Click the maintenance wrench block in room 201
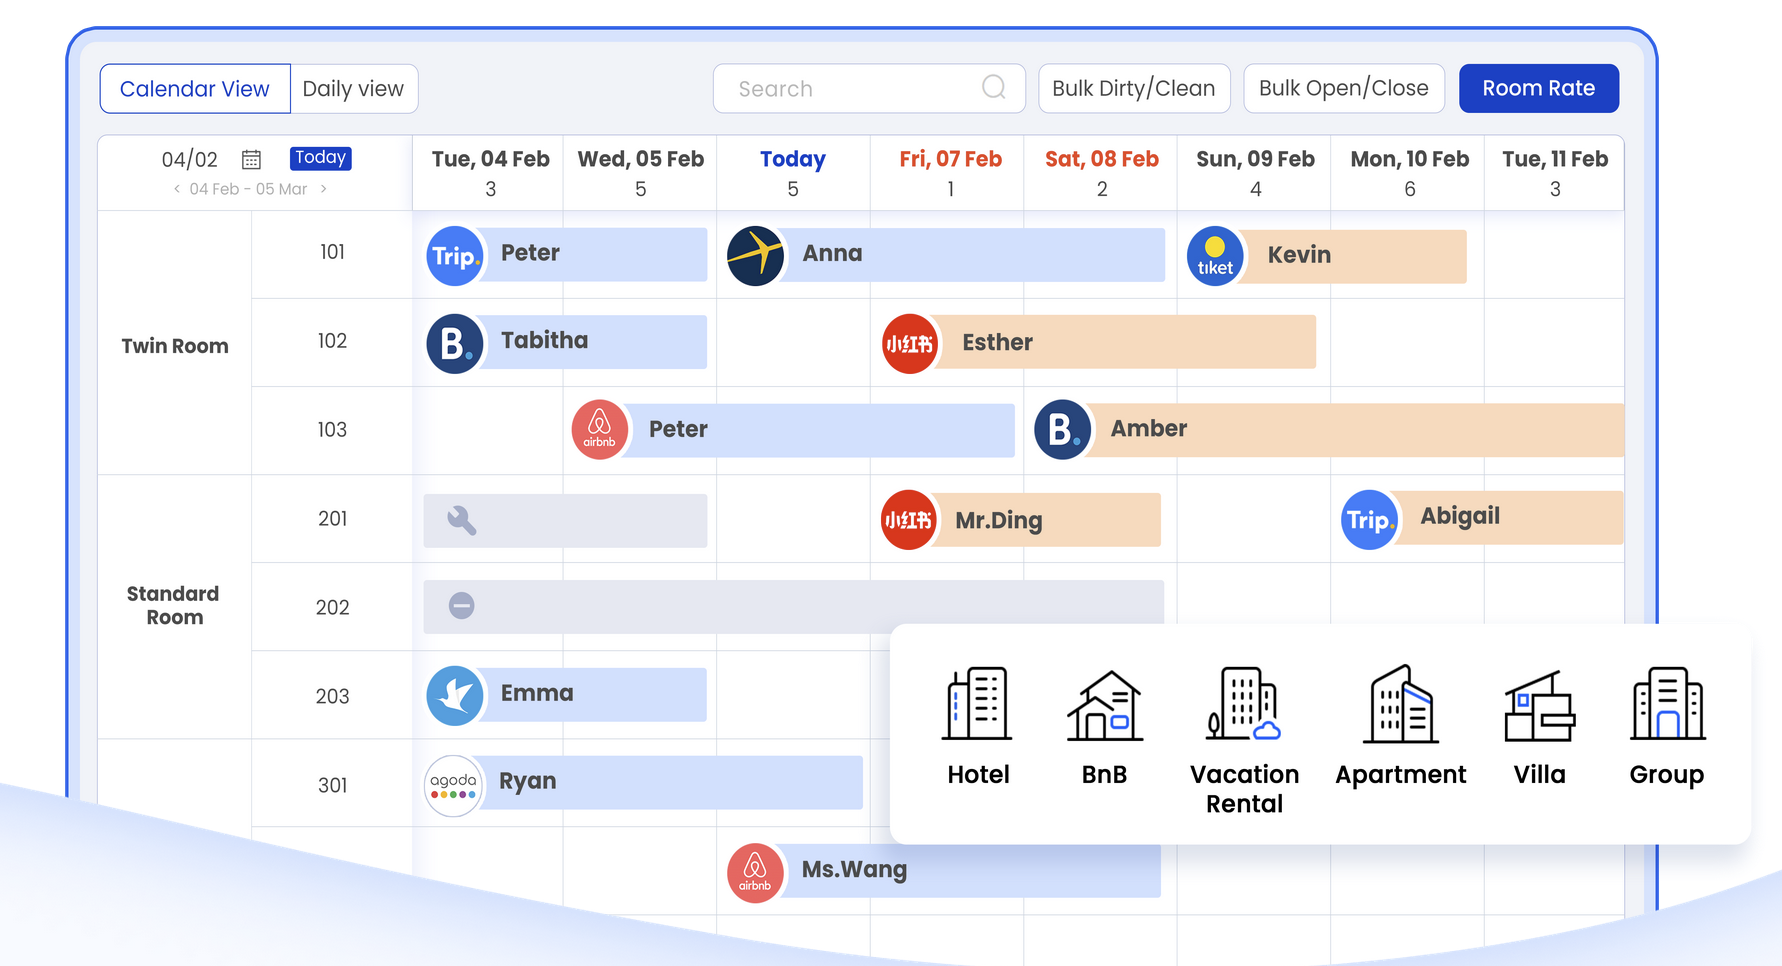This screenshot has height=966, width=1782. click(x=462, y=520)
